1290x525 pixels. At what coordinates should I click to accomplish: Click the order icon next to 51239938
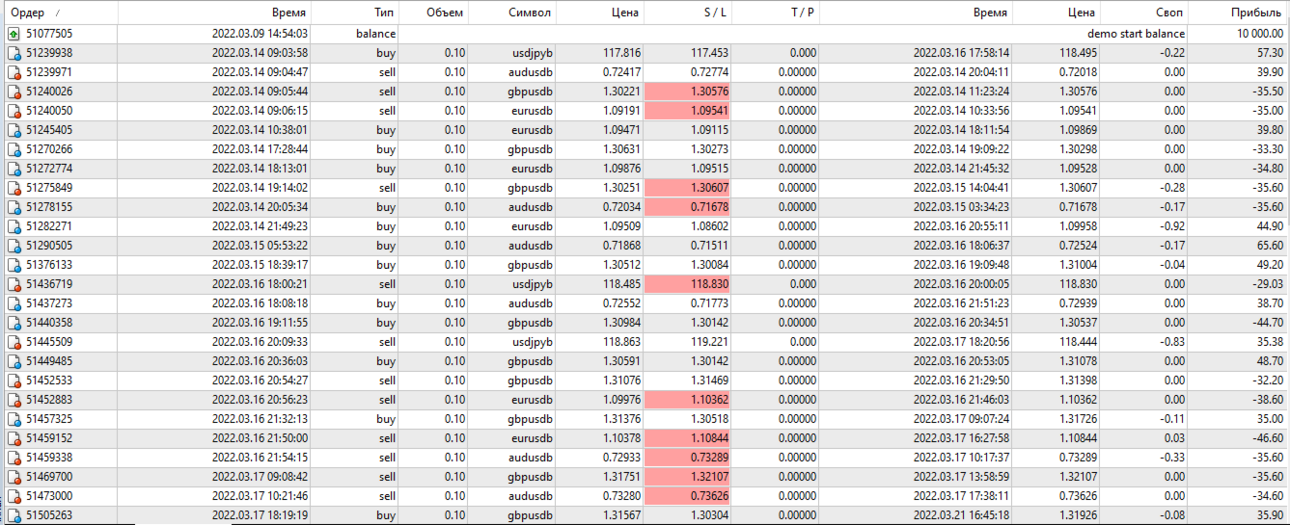[x=14, y=53]
